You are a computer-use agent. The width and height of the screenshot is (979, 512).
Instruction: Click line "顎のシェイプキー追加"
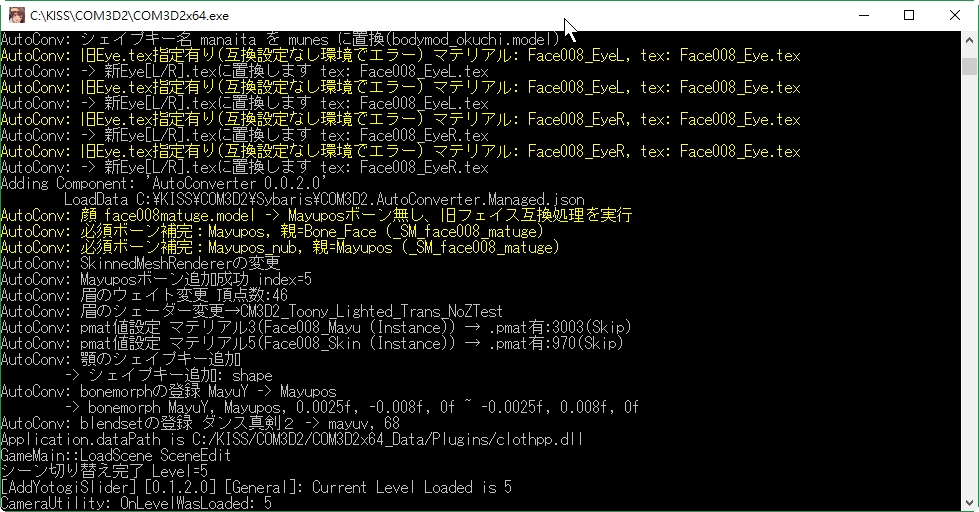click(x=121, y=360)
